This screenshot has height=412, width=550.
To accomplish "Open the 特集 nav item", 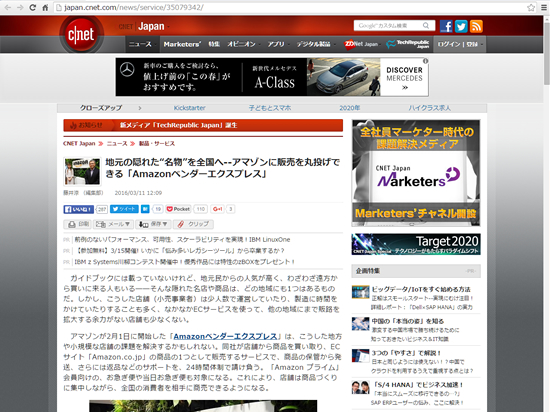I will [214, 44].
